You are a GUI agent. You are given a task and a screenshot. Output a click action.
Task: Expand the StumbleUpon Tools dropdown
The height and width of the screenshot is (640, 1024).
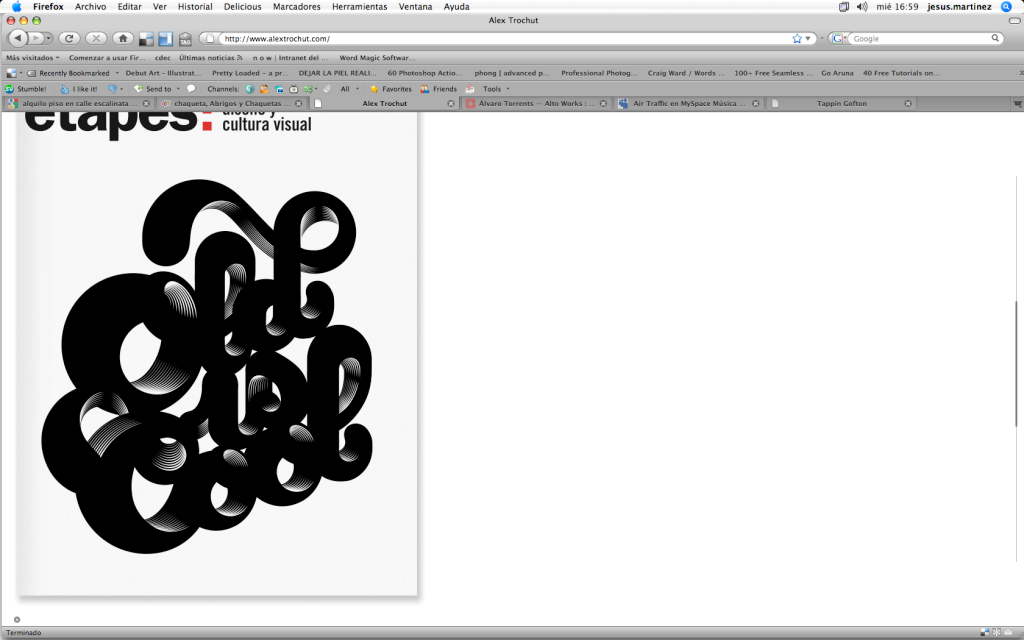click(x=491, y=88)
